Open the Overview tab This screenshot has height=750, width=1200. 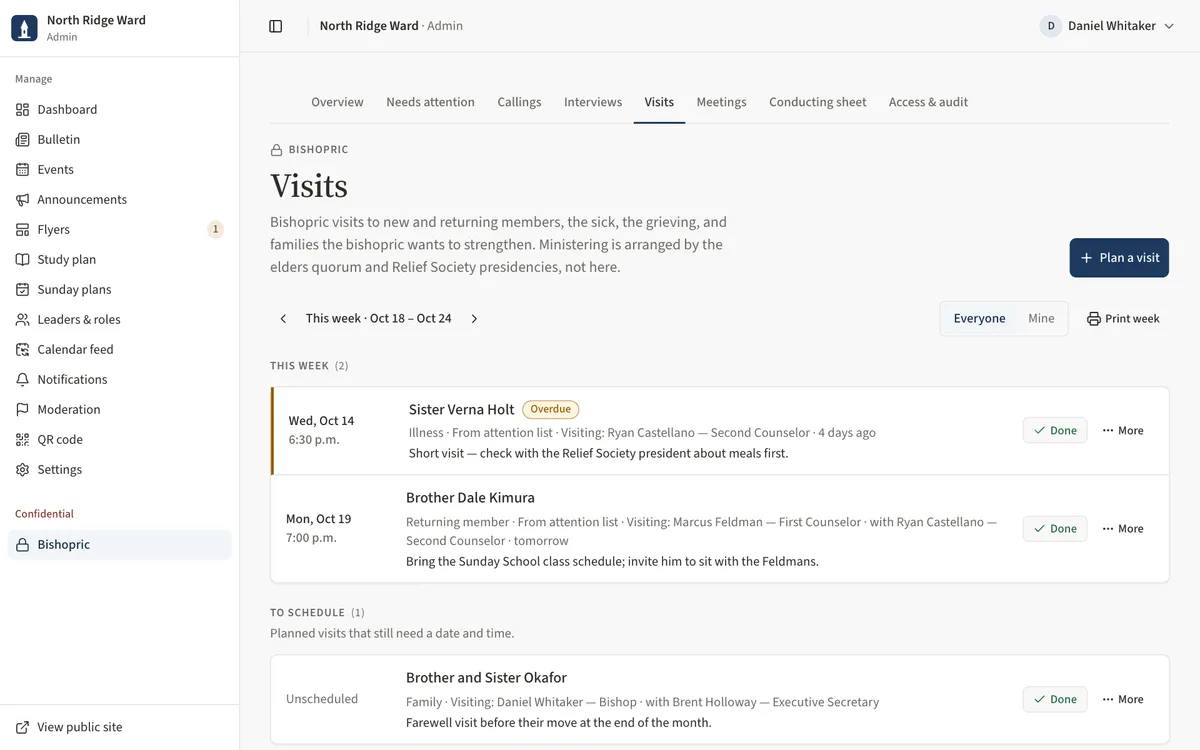[337, 102]
